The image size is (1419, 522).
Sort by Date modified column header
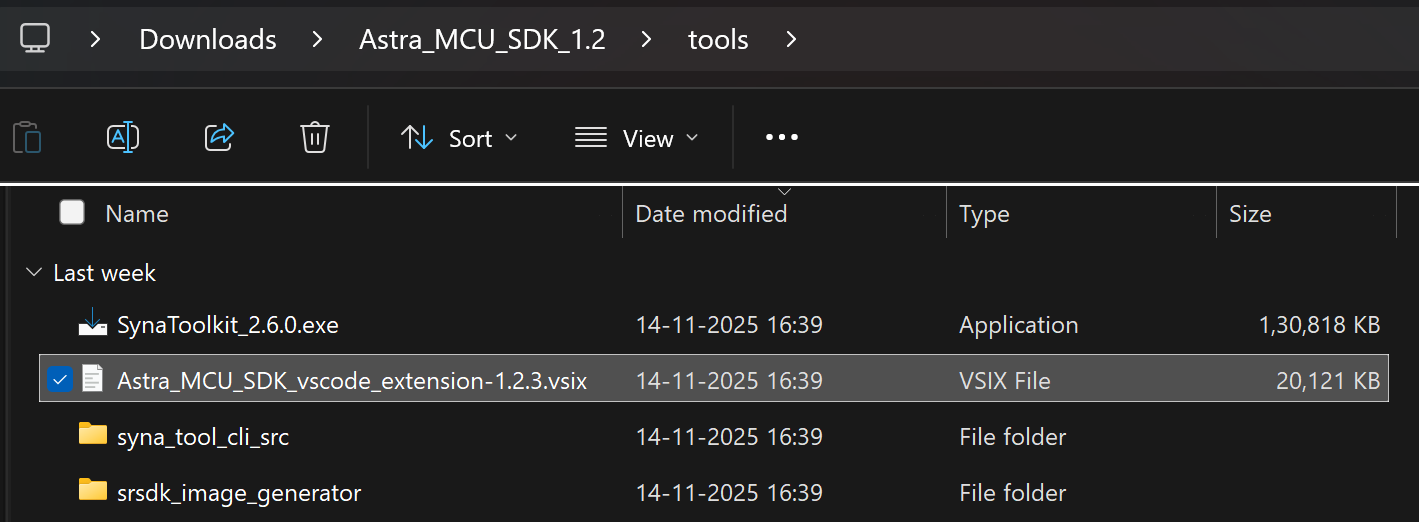click(x=711, y=214)
